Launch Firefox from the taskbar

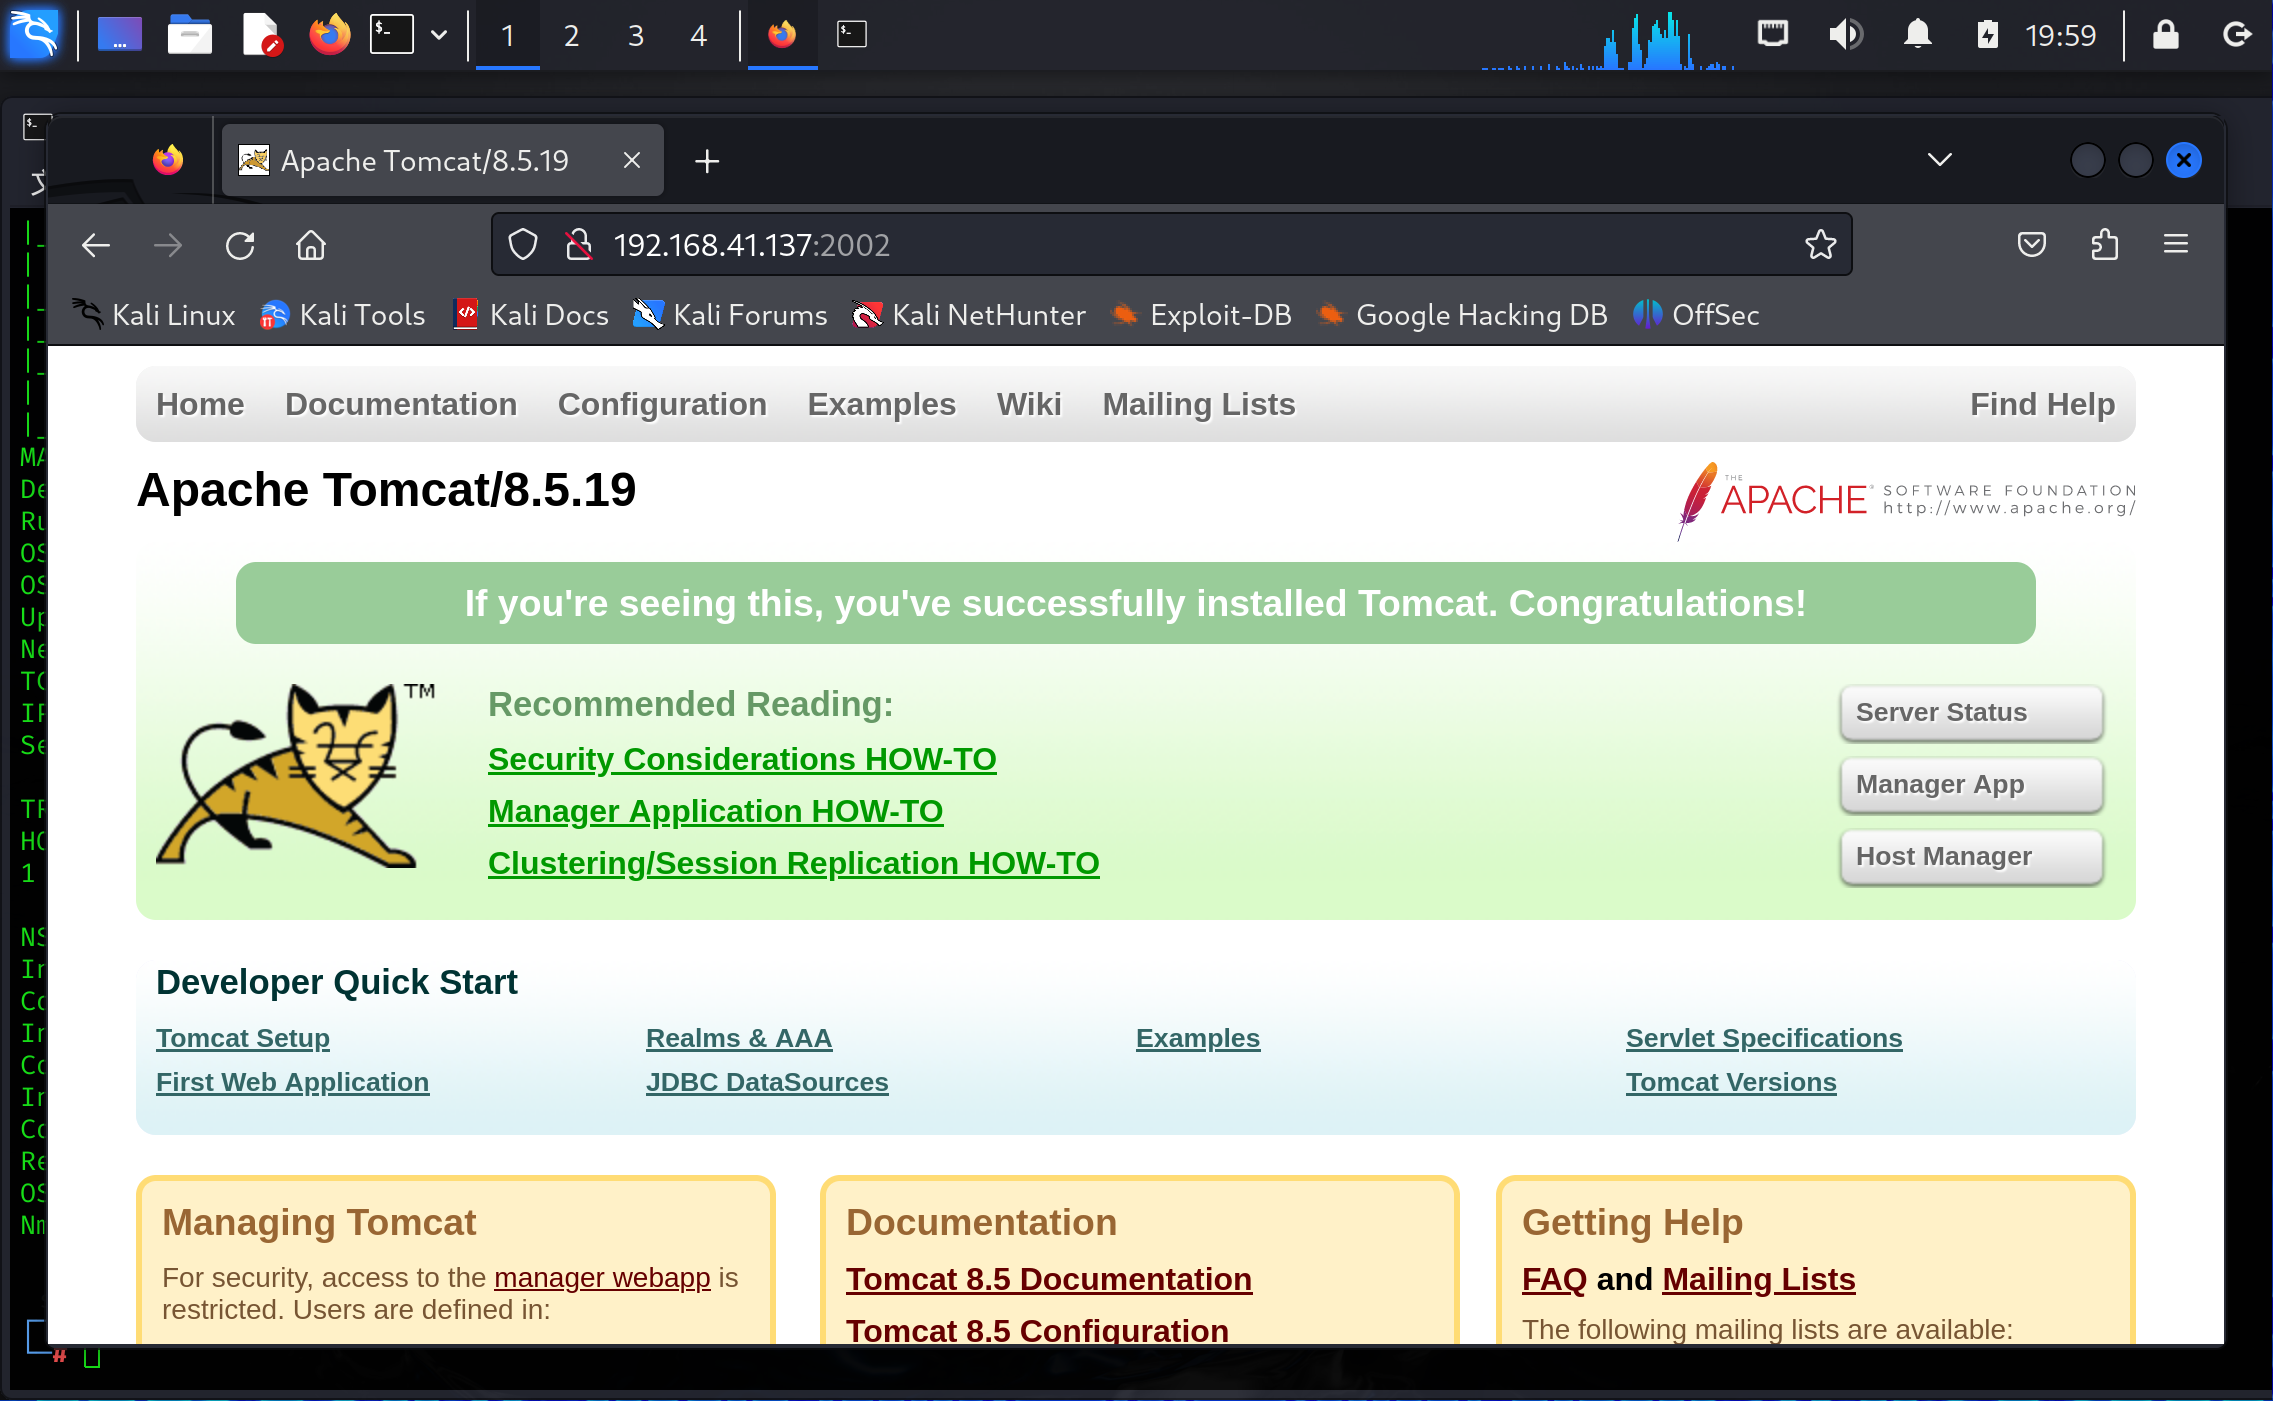pyautogui.click(x=330, y=34)
